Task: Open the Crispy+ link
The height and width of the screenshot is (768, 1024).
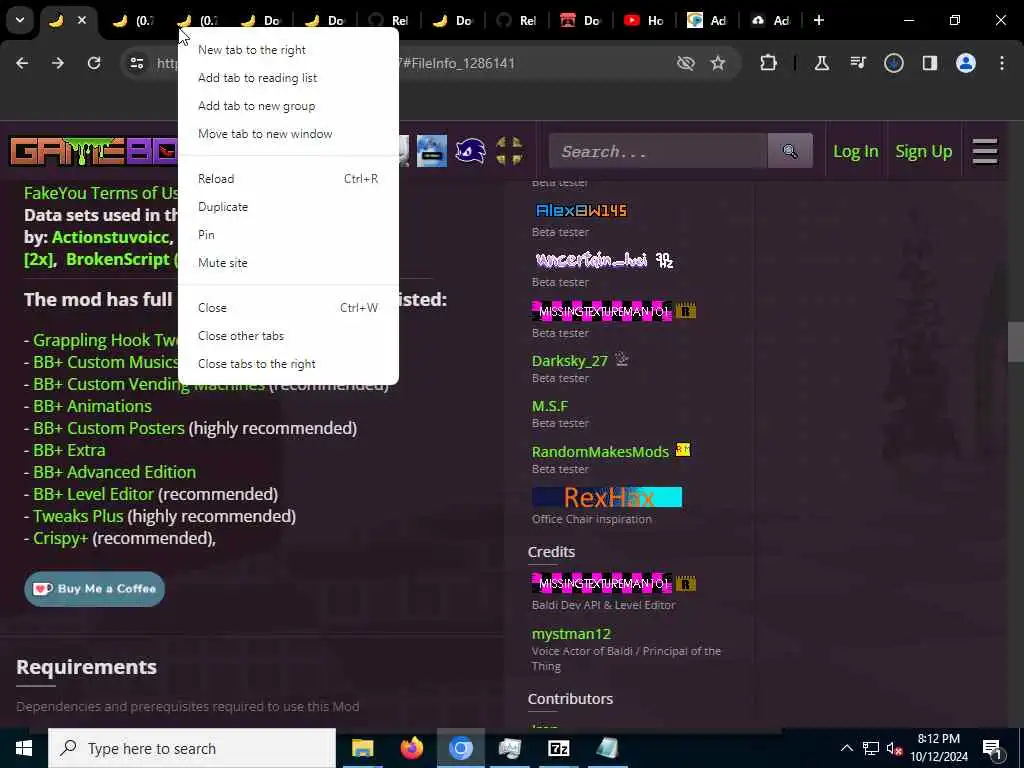Action: point(61,539)
